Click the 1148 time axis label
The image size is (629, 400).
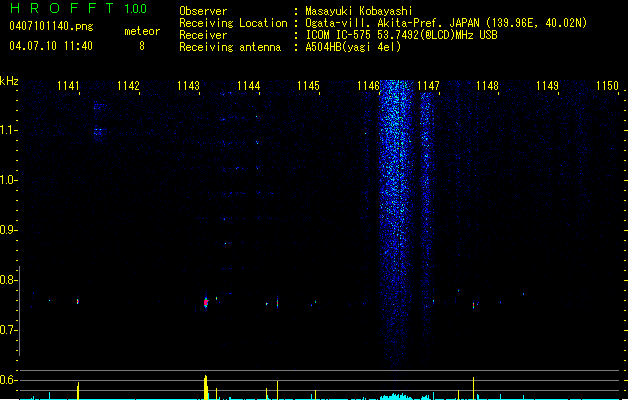(x=487, y=86)
